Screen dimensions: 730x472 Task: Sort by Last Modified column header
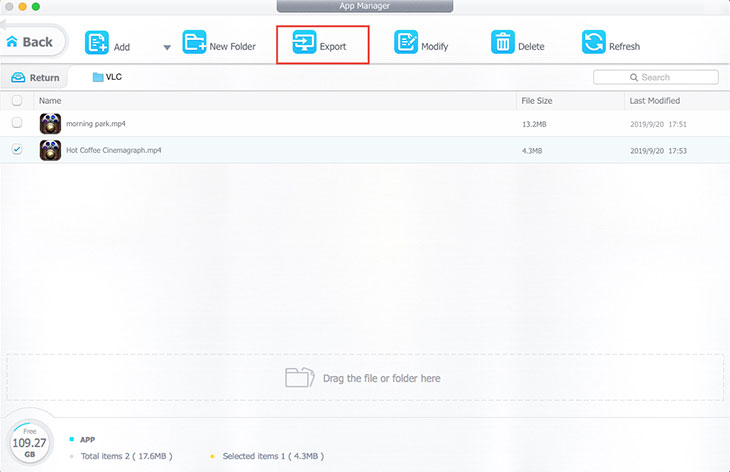pos(654,101)
